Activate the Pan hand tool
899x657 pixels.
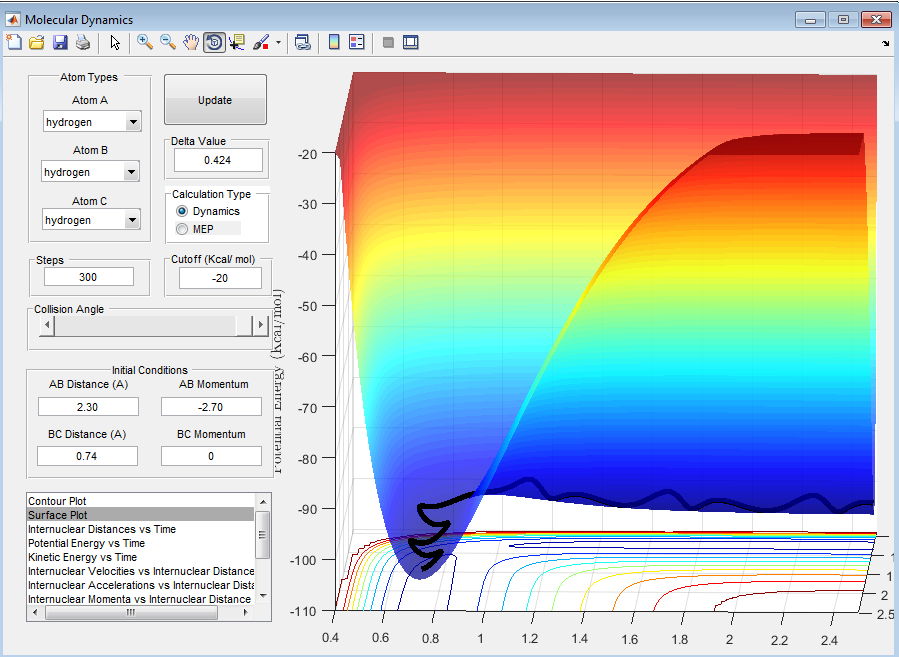[x=191, y=42]
